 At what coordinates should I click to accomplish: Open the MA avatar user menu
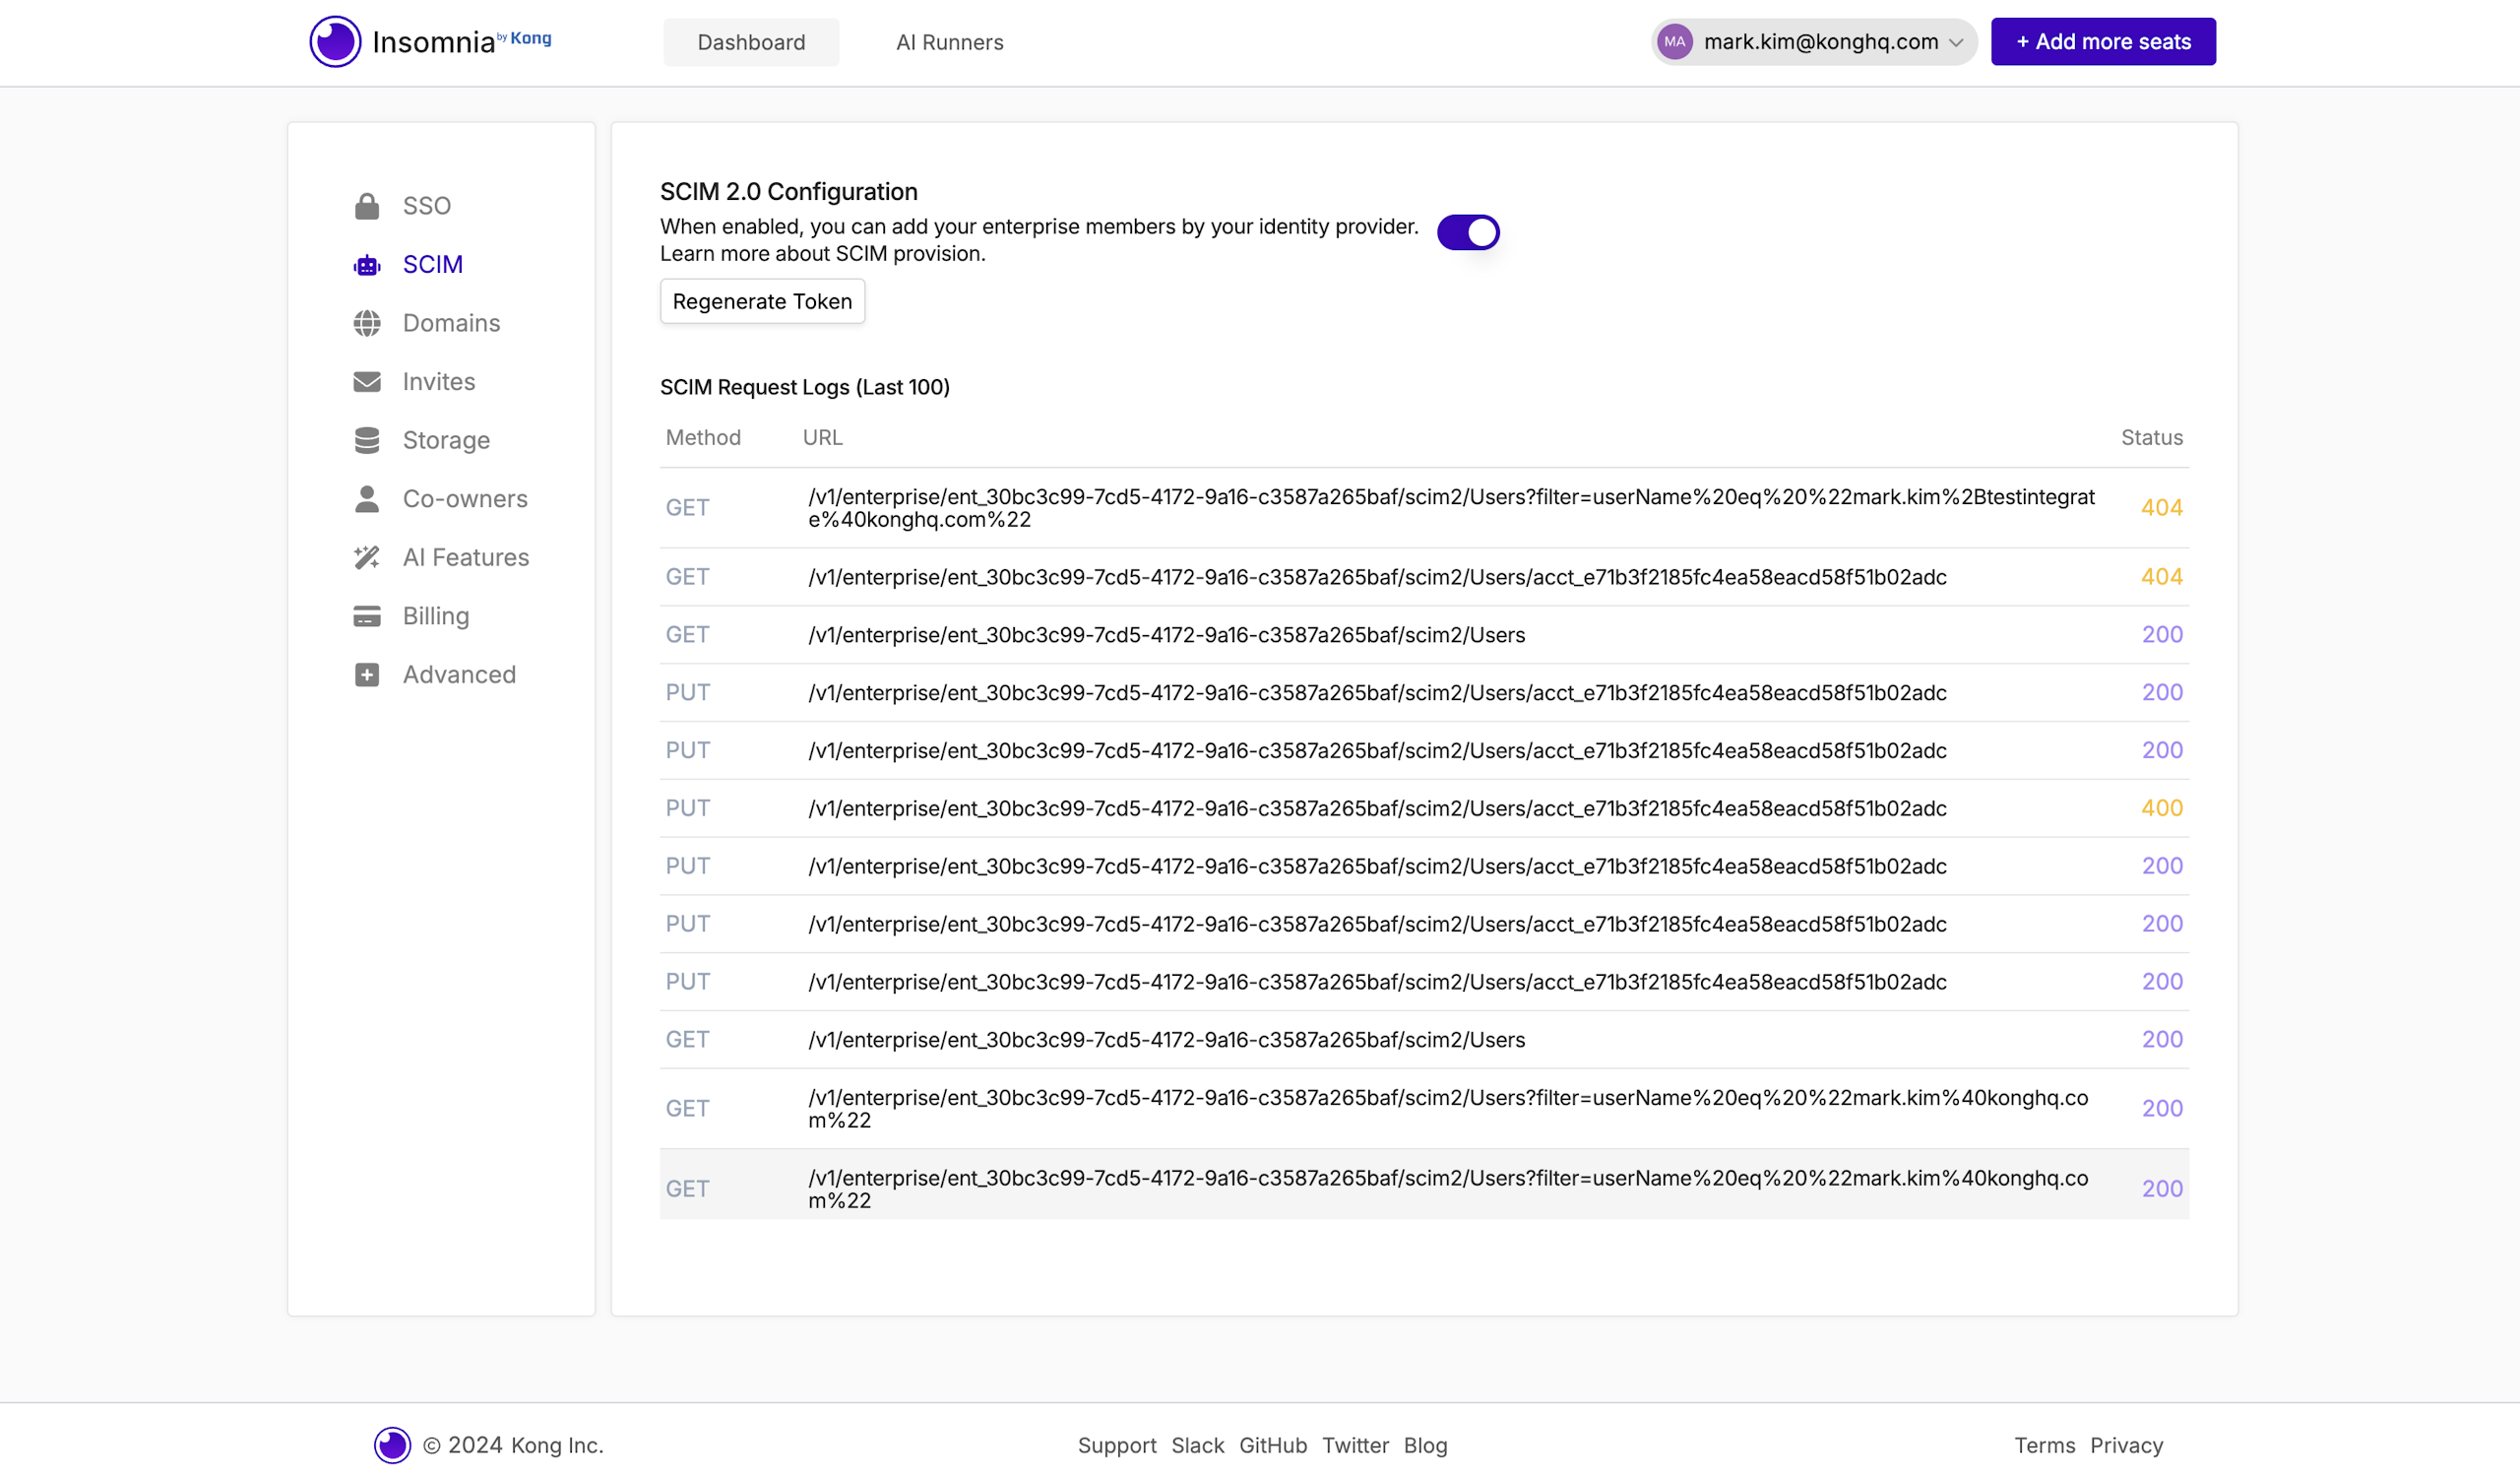point(1674,42)
